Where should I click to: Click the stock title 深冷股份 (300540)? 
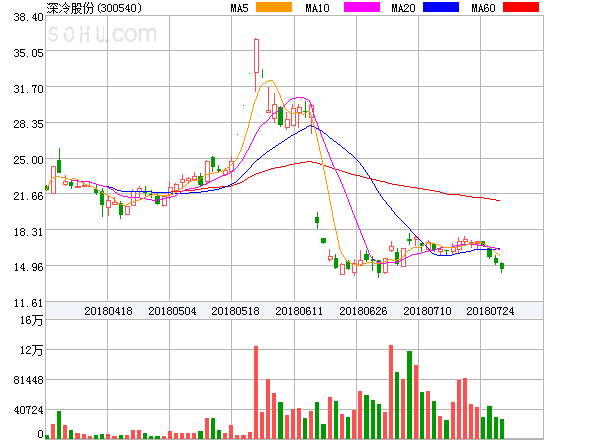point(94,8)
